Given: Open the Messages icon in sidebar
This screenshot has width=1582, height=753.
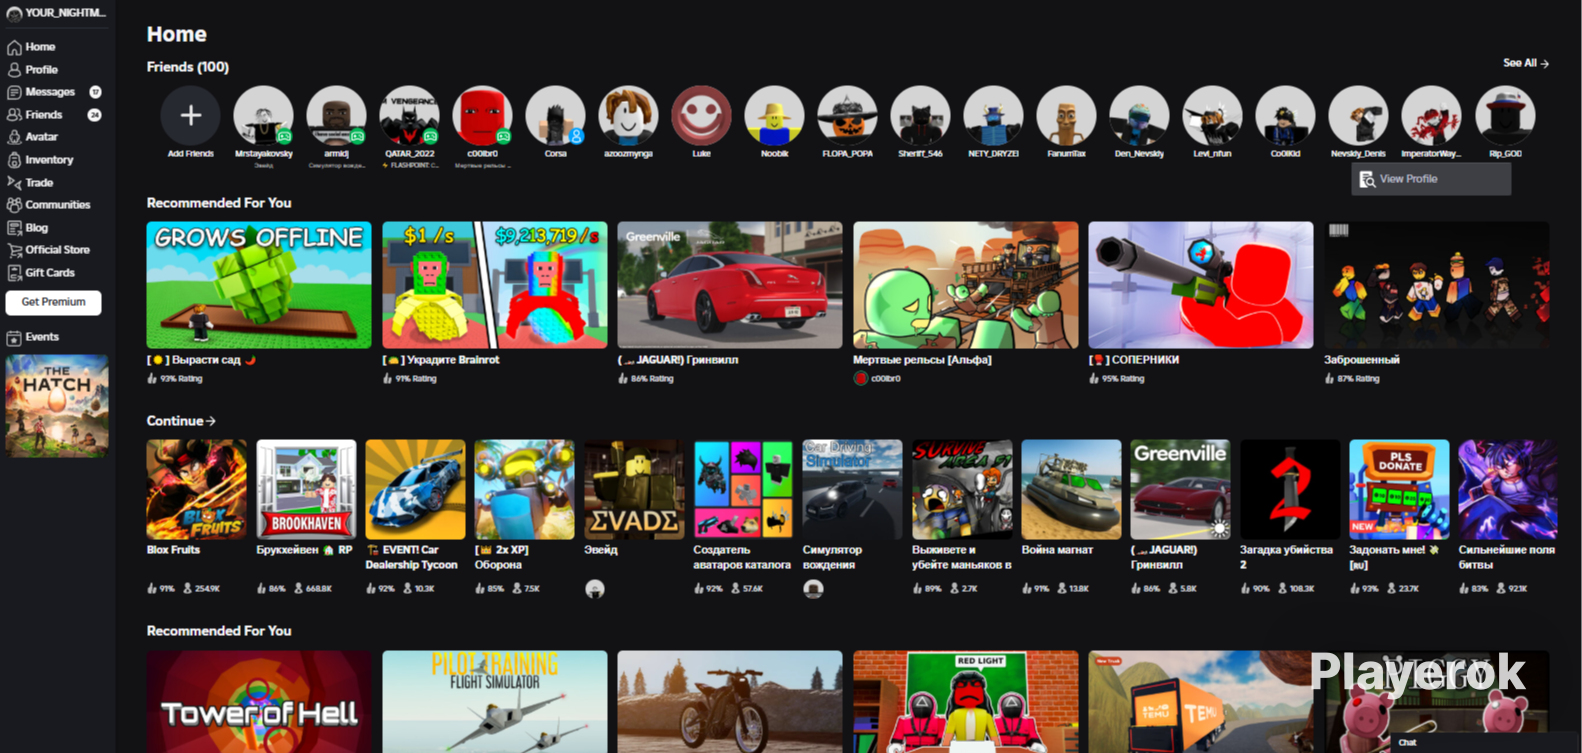Looking at the screenshot, I should click(14, 92).
